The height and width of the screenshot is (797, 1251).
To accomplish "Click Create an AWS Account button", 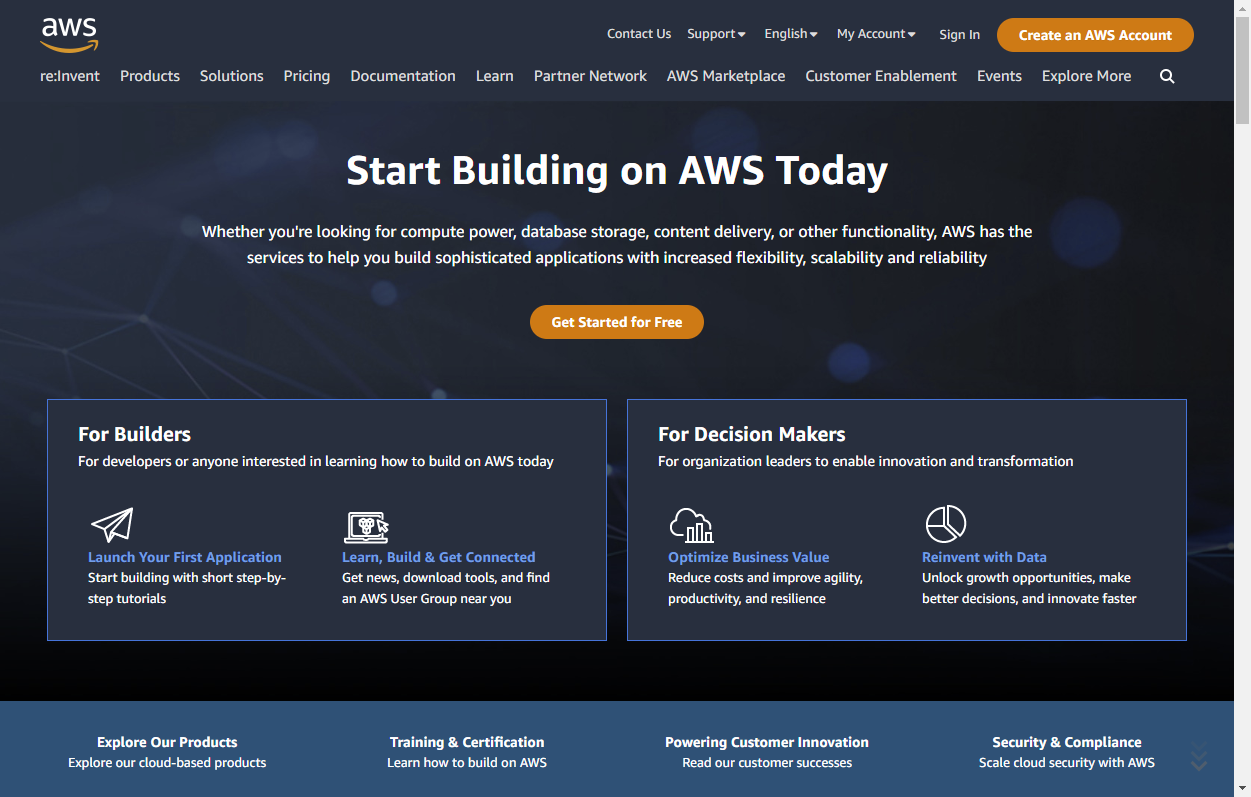I will pos(1095,35).
